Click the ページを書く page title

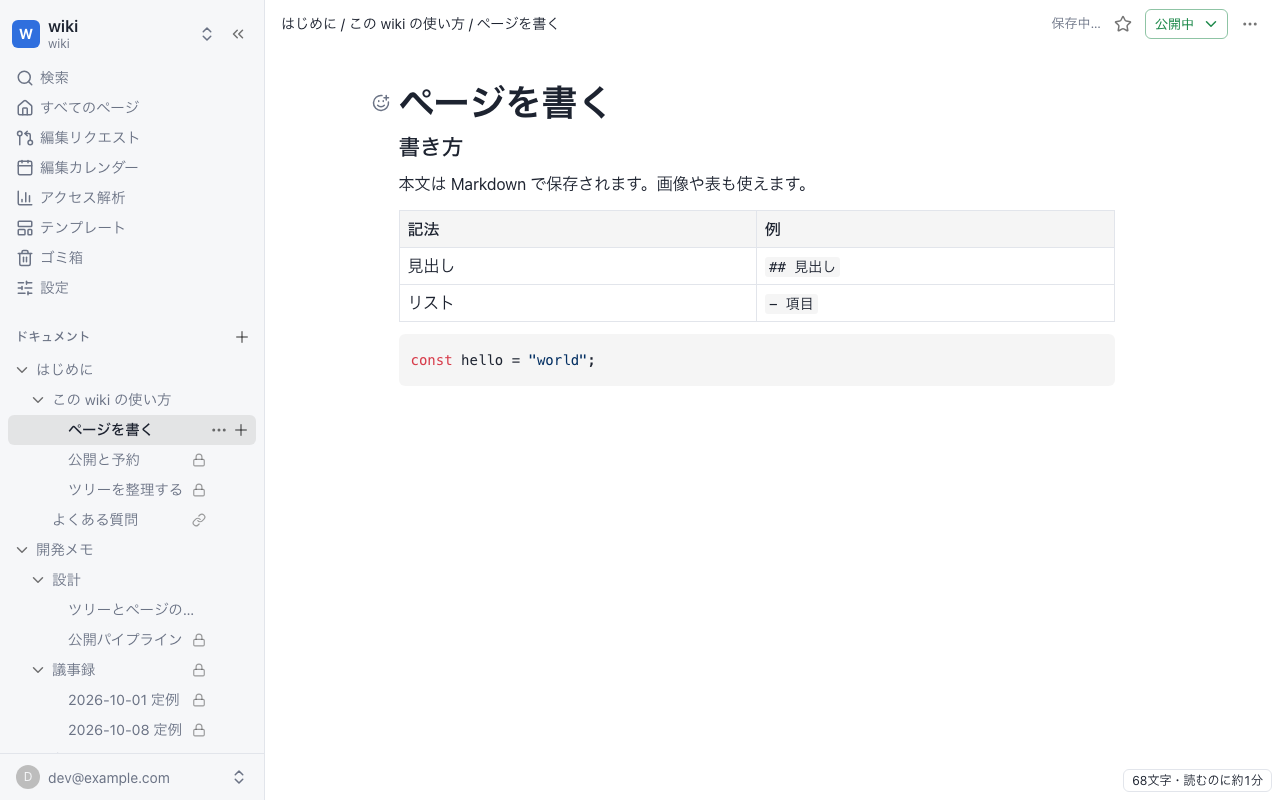pos(504,102)
